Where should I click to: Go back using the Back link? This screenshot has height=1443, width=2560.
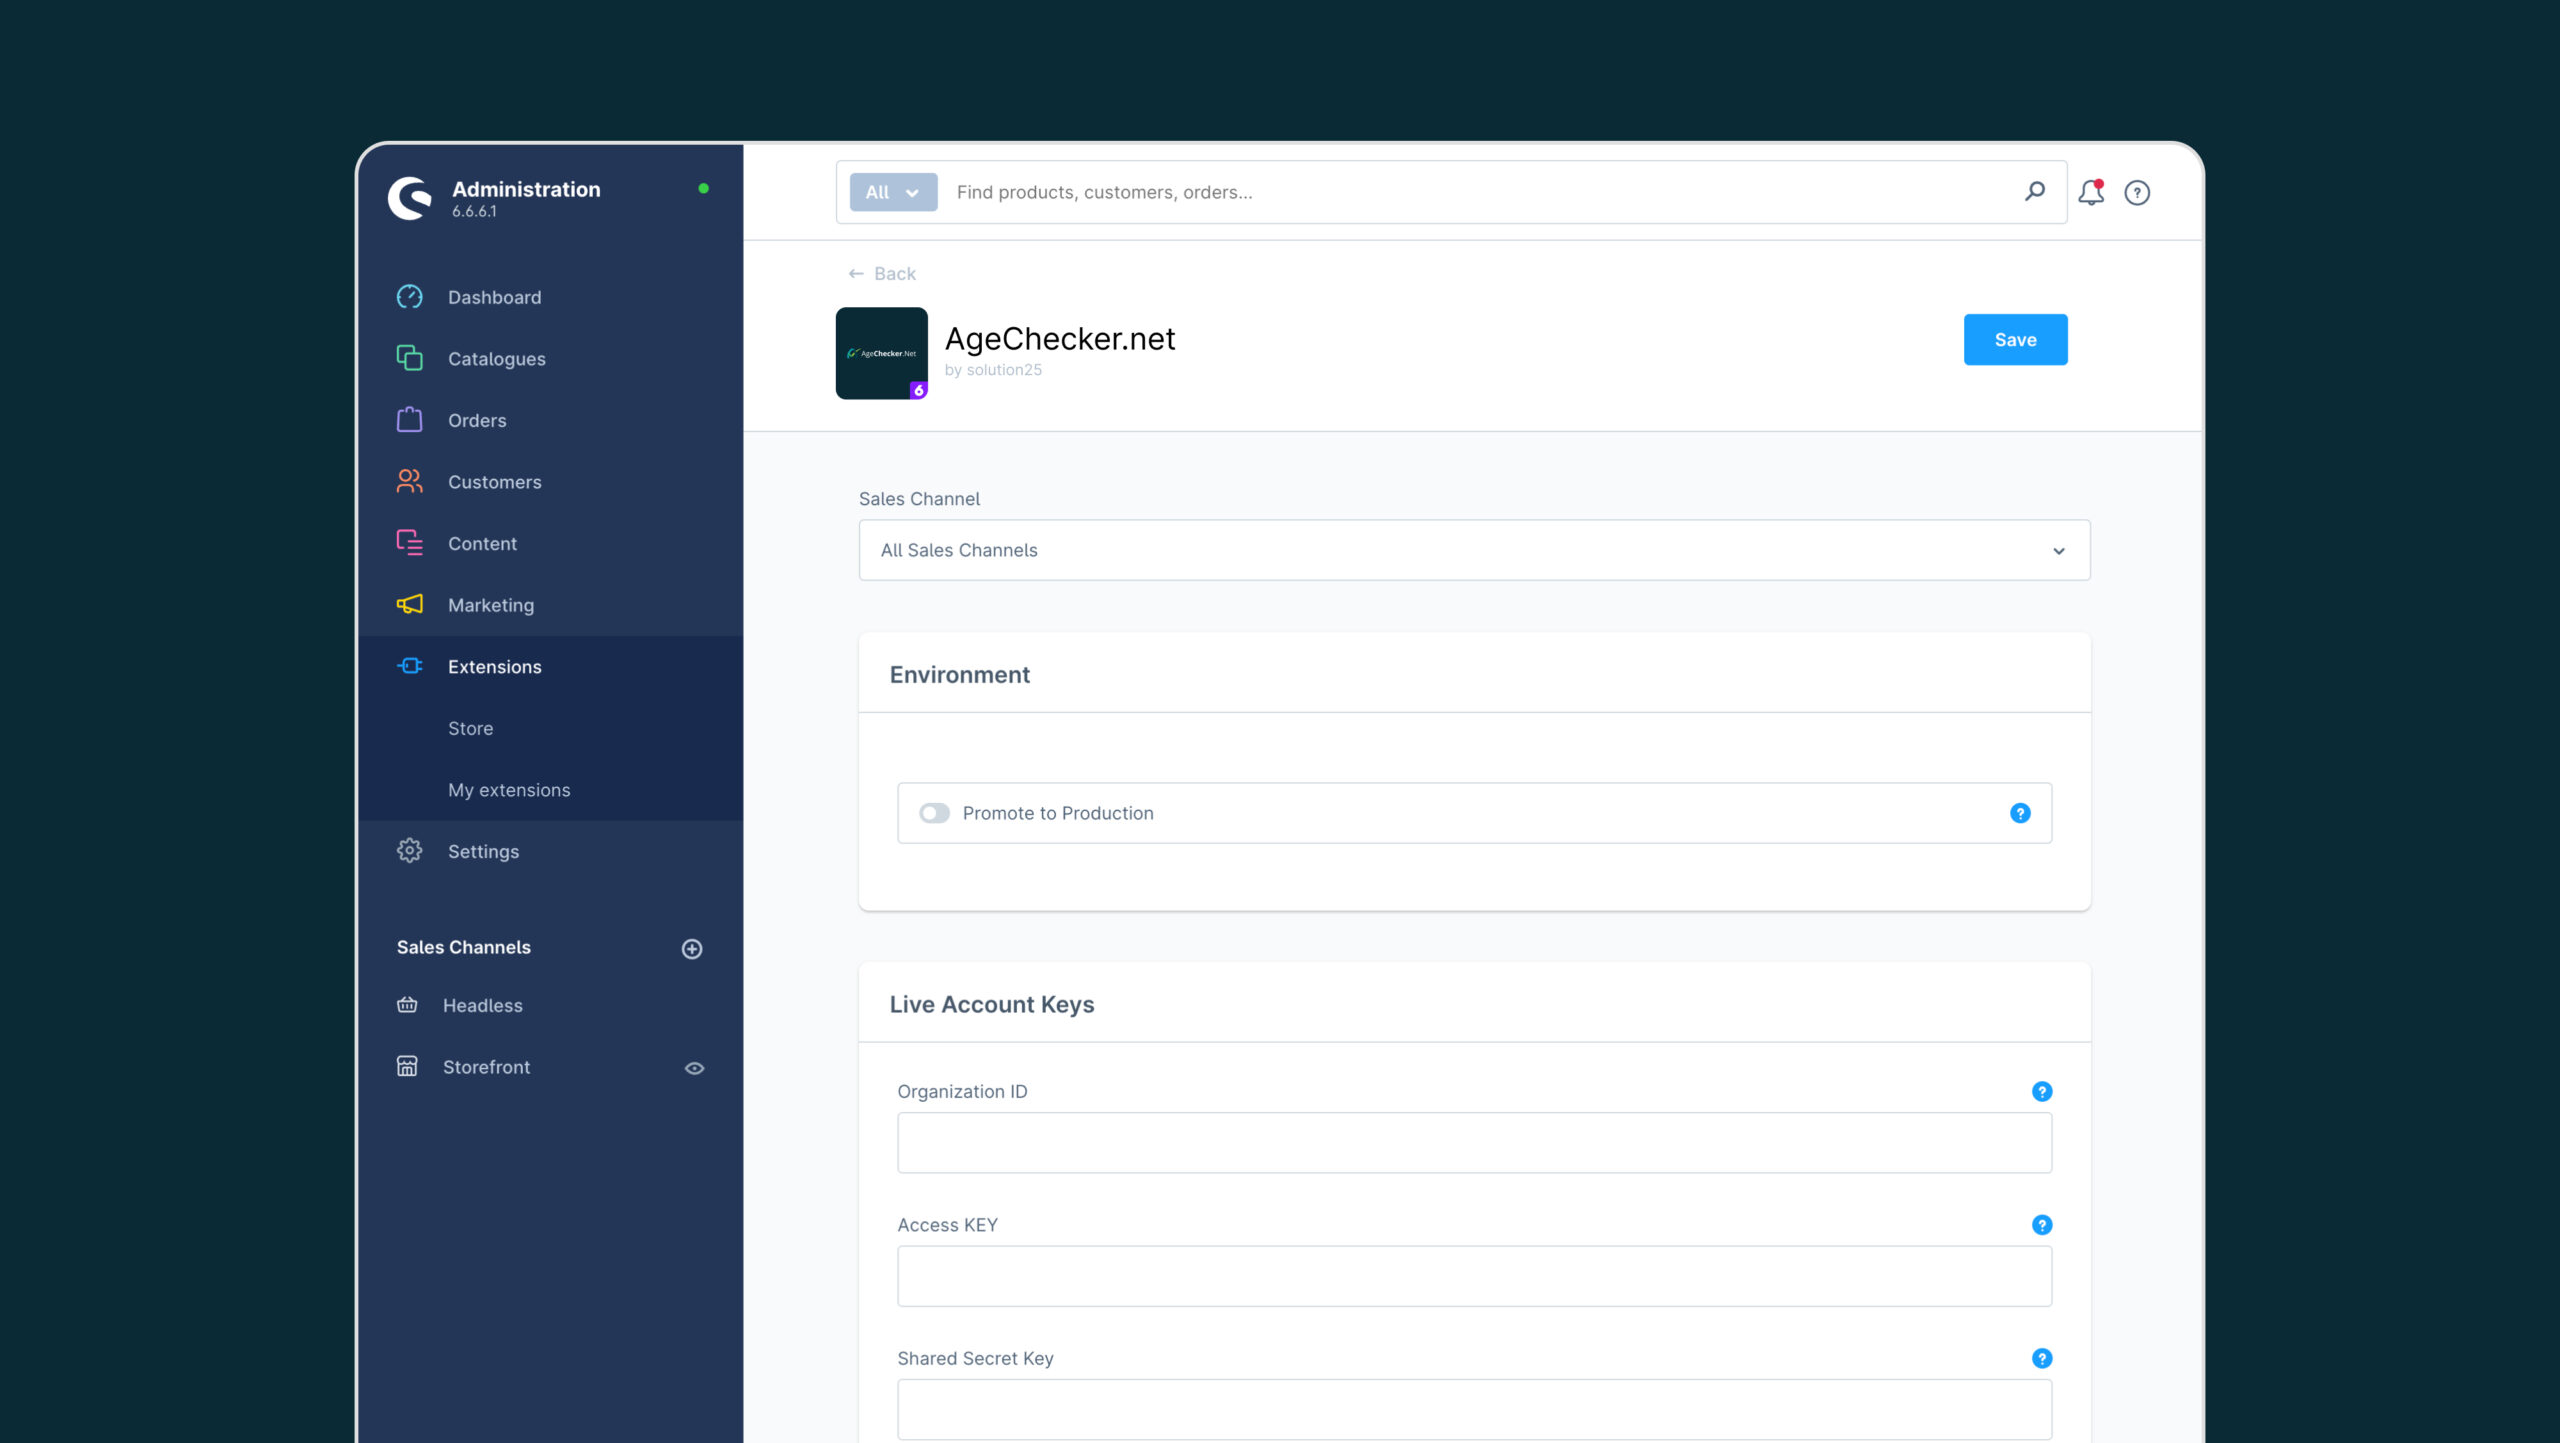(882, 274)
